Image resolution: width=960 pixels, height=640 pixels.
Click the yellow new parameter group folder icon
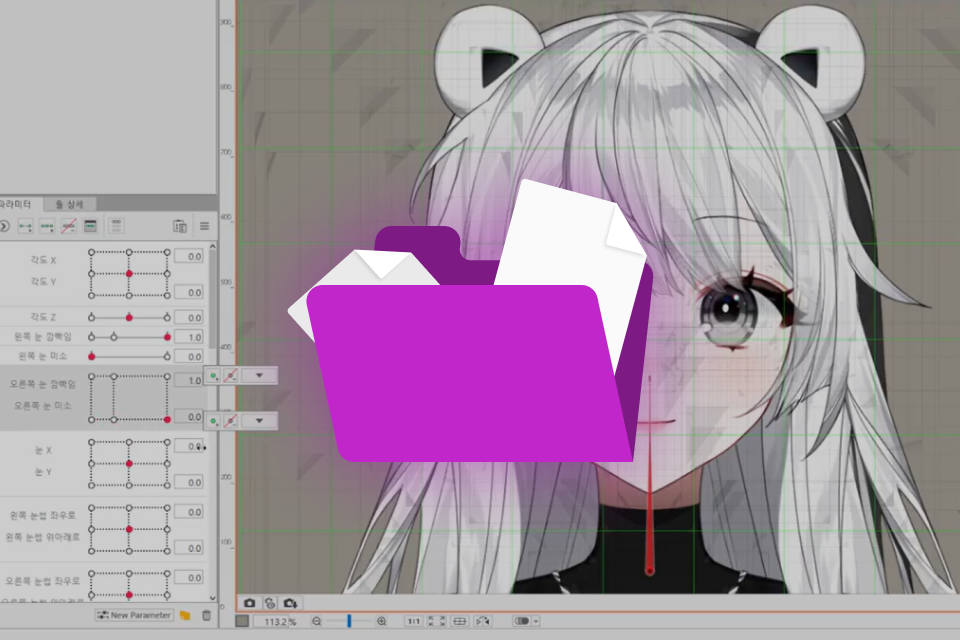click(x=185, y=616)
